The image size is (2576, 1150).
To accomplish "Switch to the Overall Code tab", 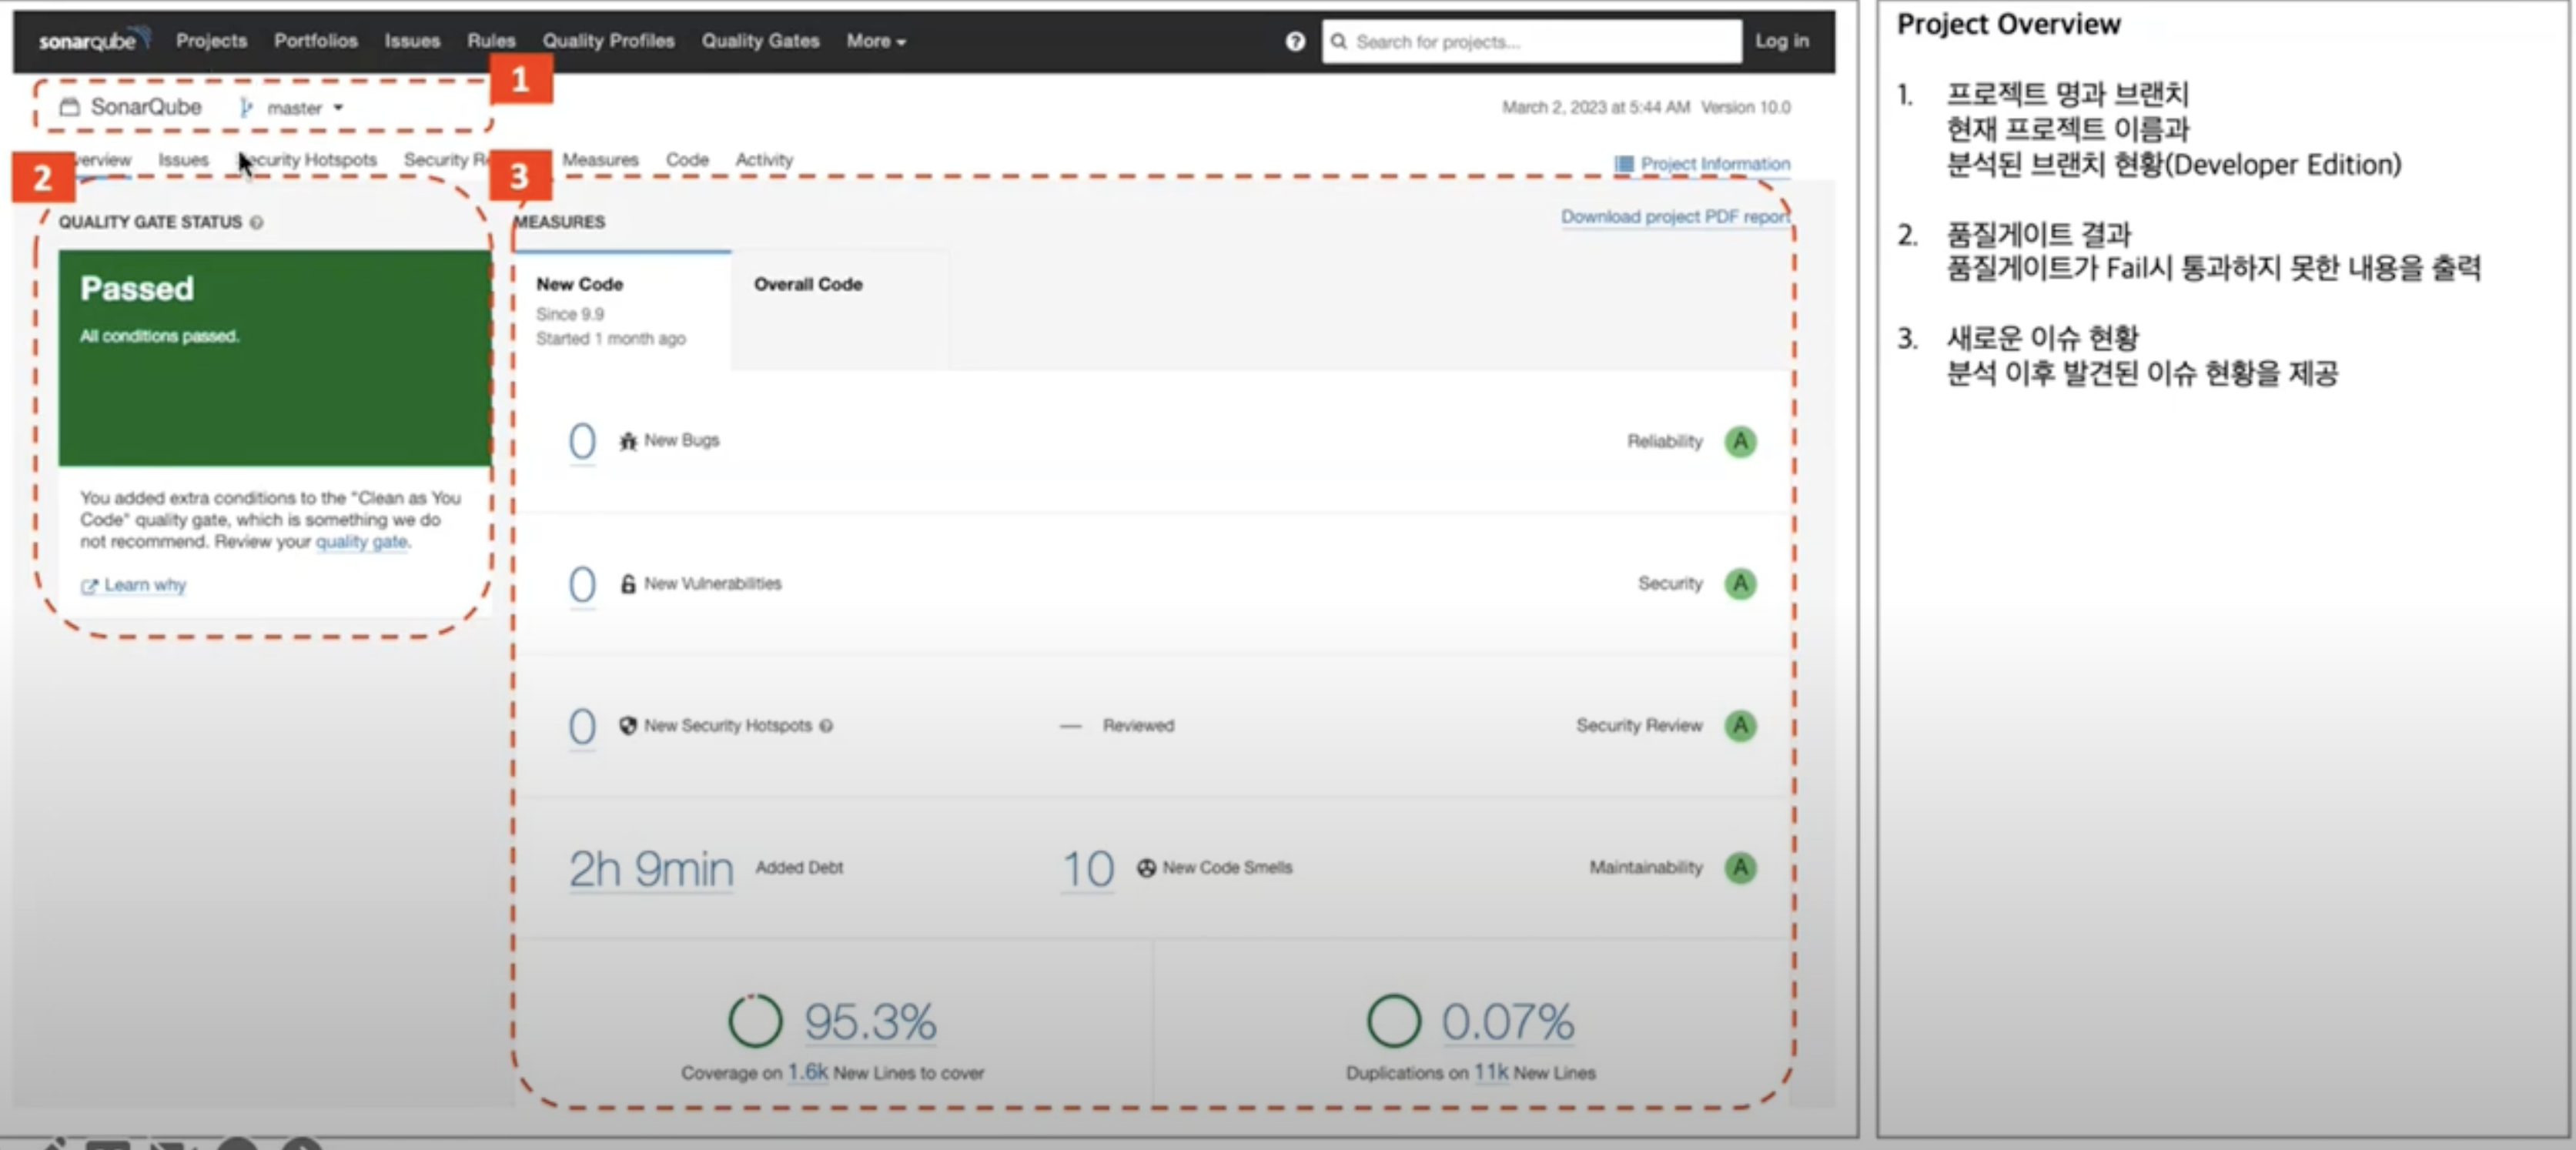I will (808, 284).
